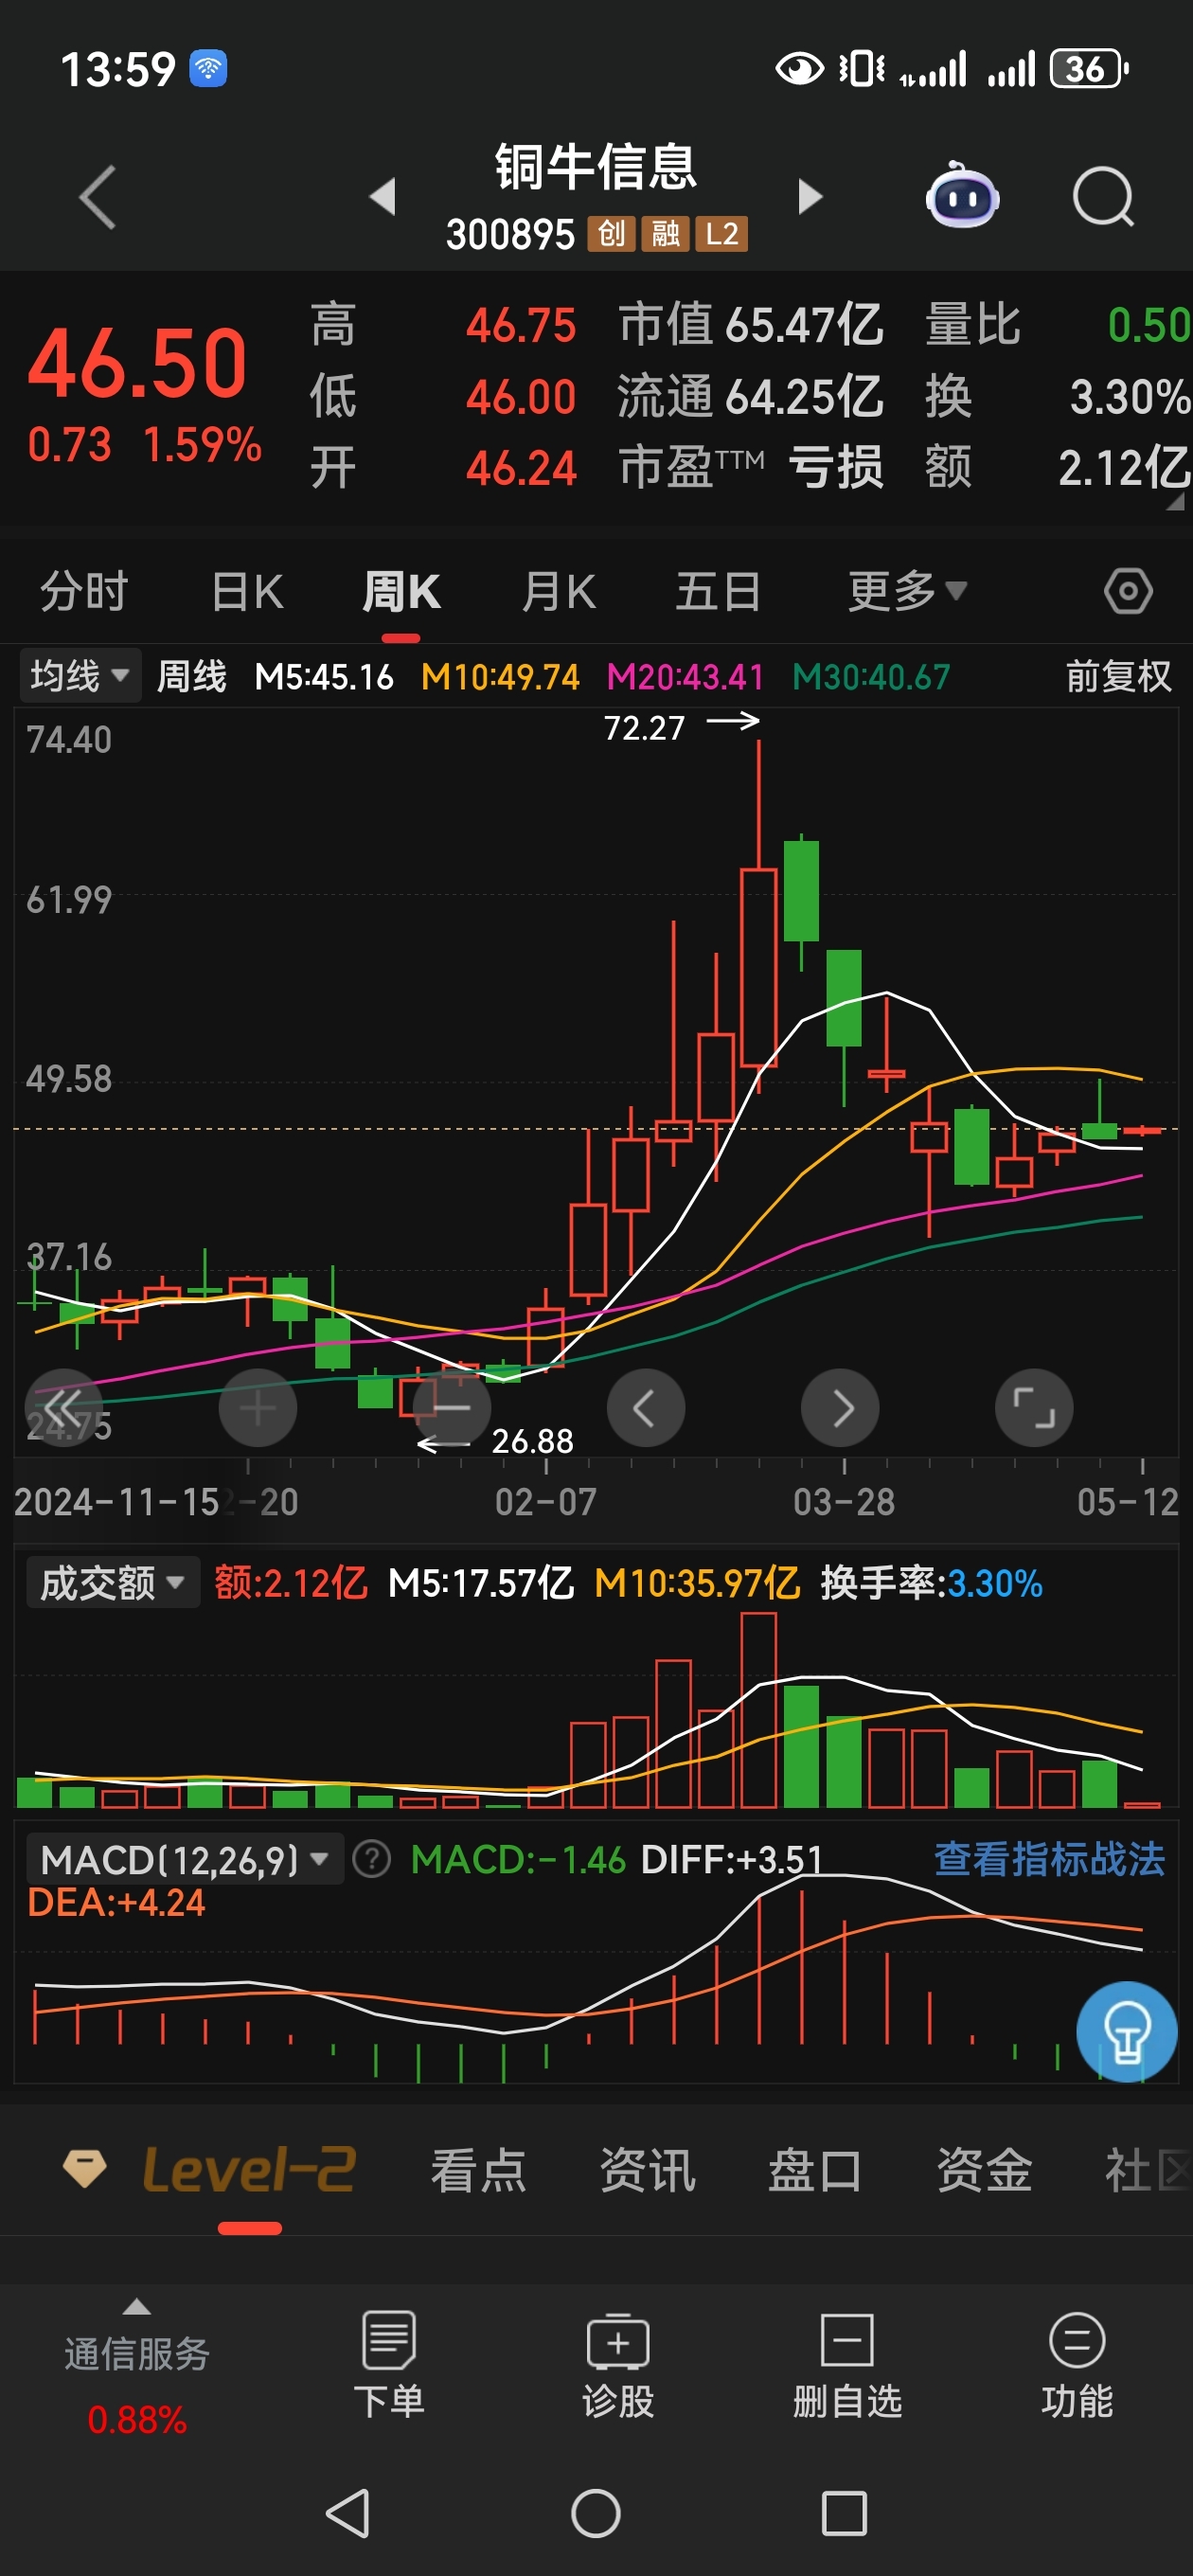1193x2576 pixels.
Task: Tap 量比 0.50 value
Action: point(1058,325)
